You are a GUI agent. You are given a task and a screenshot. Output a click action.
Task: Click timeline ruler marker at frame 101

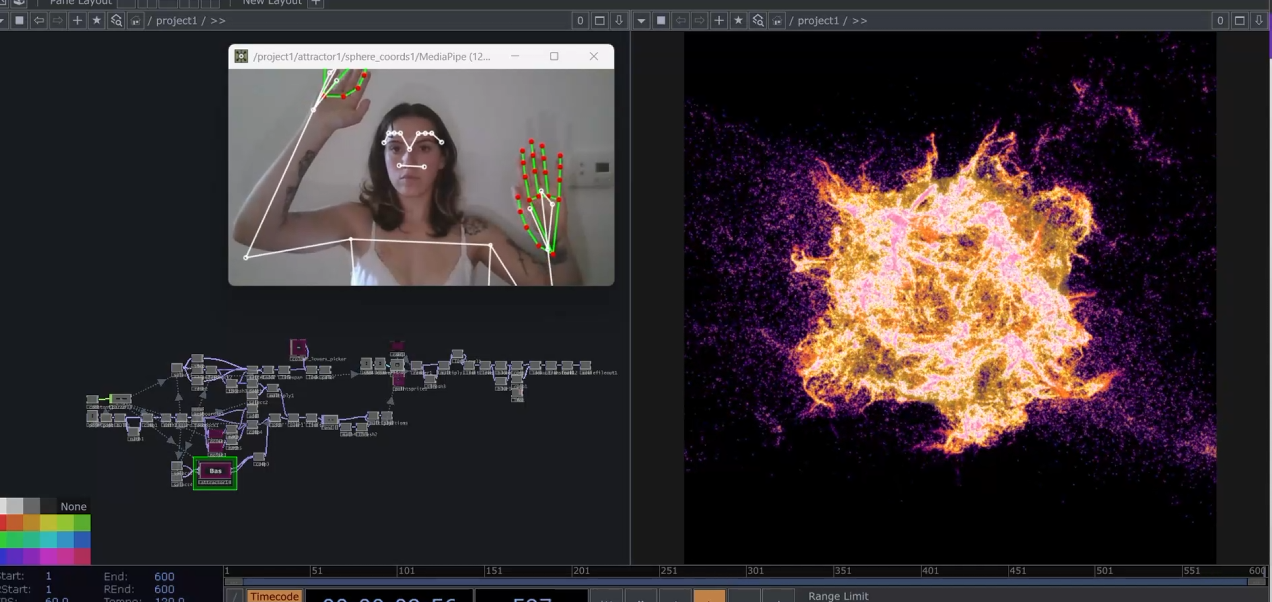click(x=405, y=571)
